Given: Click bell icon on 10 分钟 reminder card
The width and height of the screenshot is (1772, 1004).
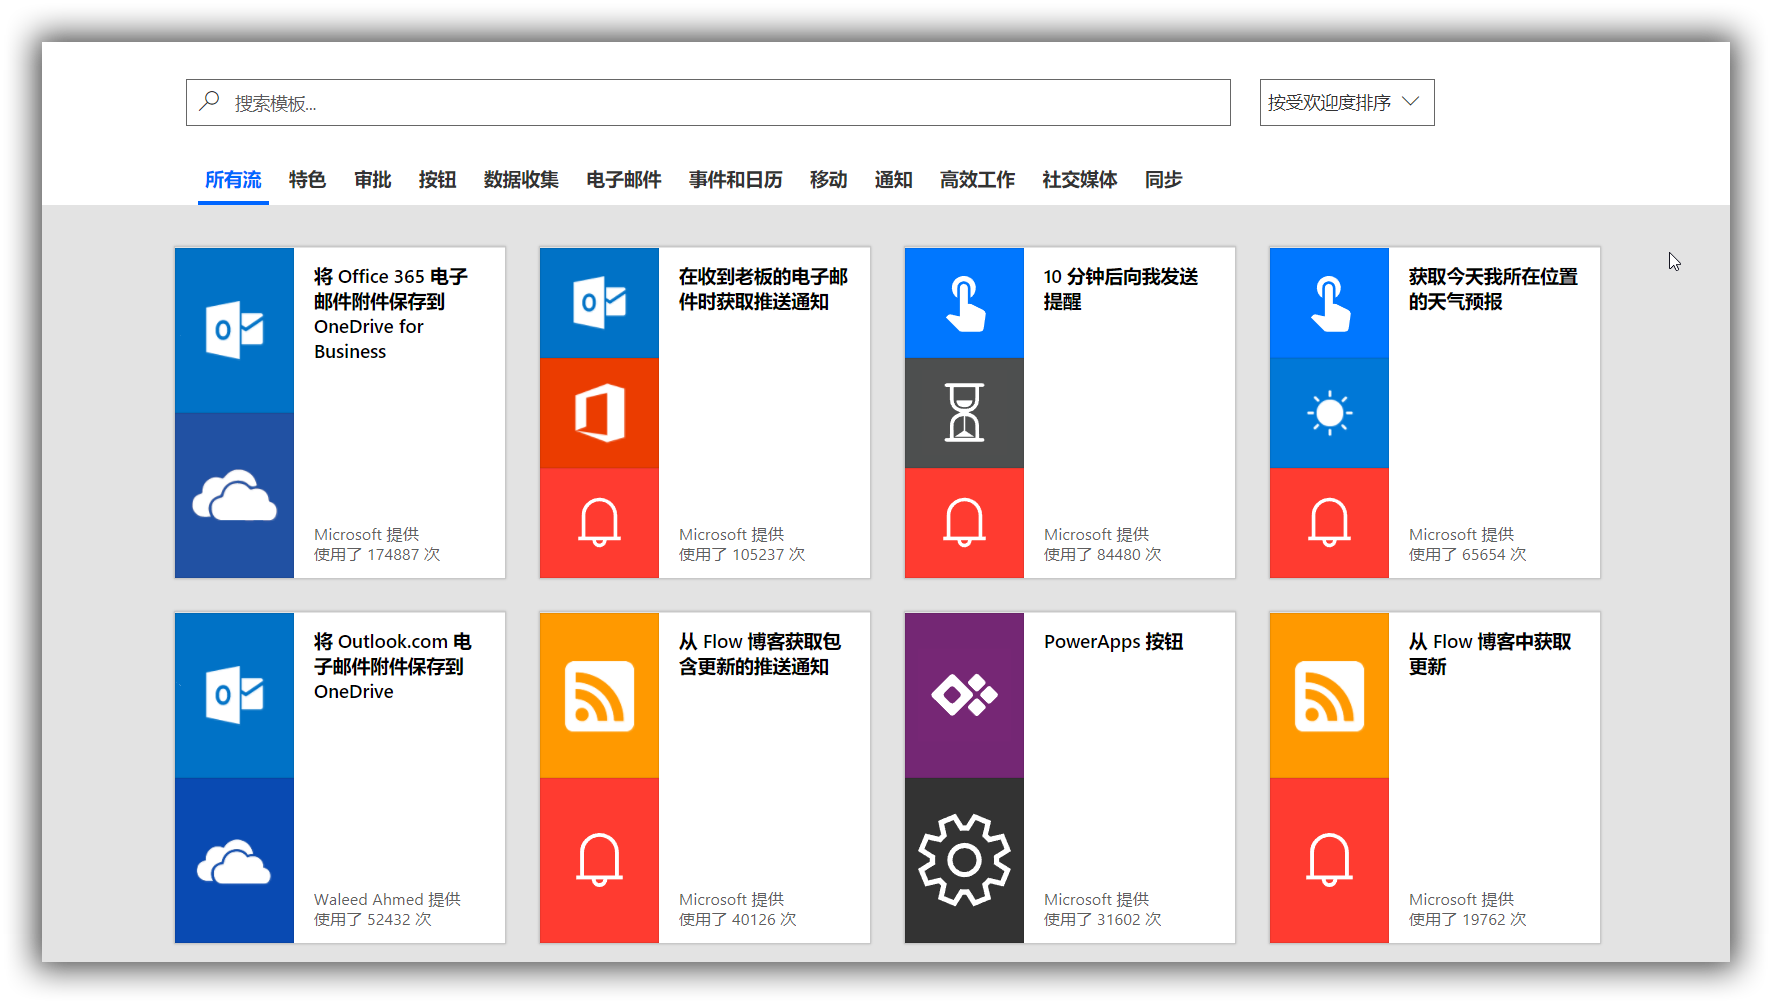Looking at the screenshot, I should pyautogui.click(x=964, y=523).
